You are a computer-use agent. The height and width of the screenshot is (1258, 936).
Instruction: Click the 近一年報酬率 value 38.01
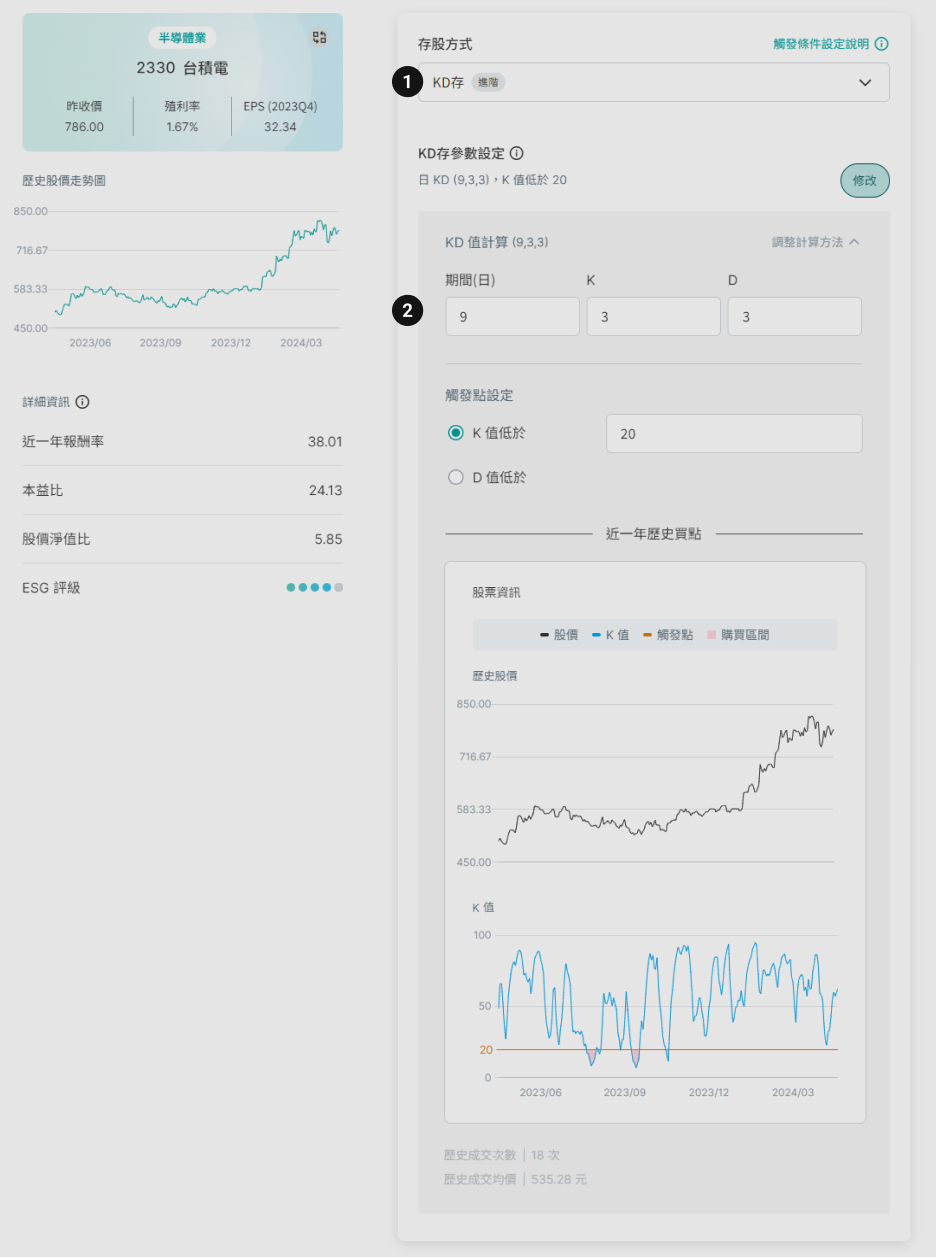326,441
